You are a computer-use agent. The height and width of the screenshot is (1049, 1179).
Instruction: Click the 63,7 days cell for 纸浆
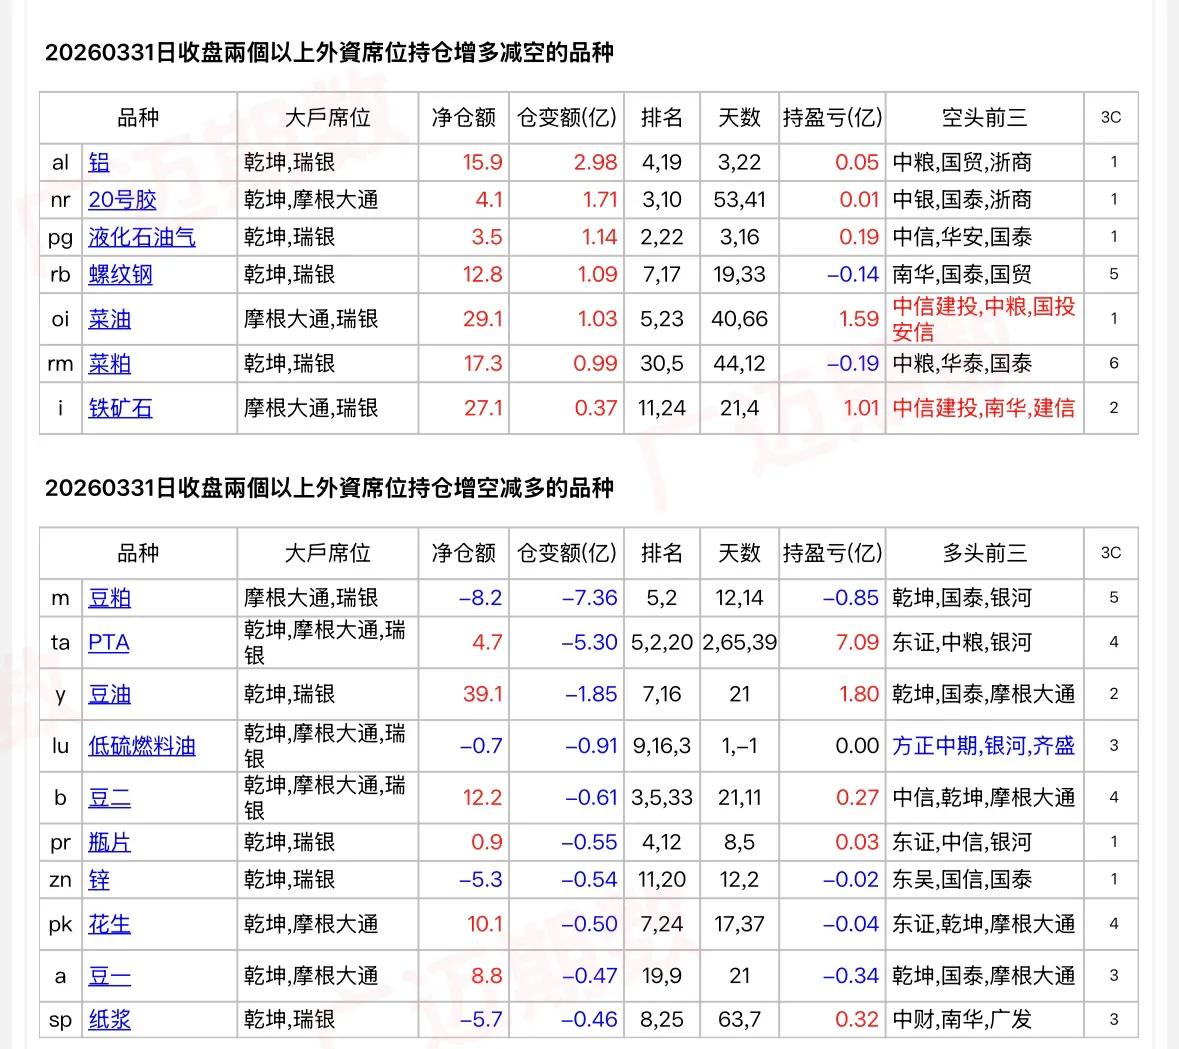click(x=739, y=1020)
